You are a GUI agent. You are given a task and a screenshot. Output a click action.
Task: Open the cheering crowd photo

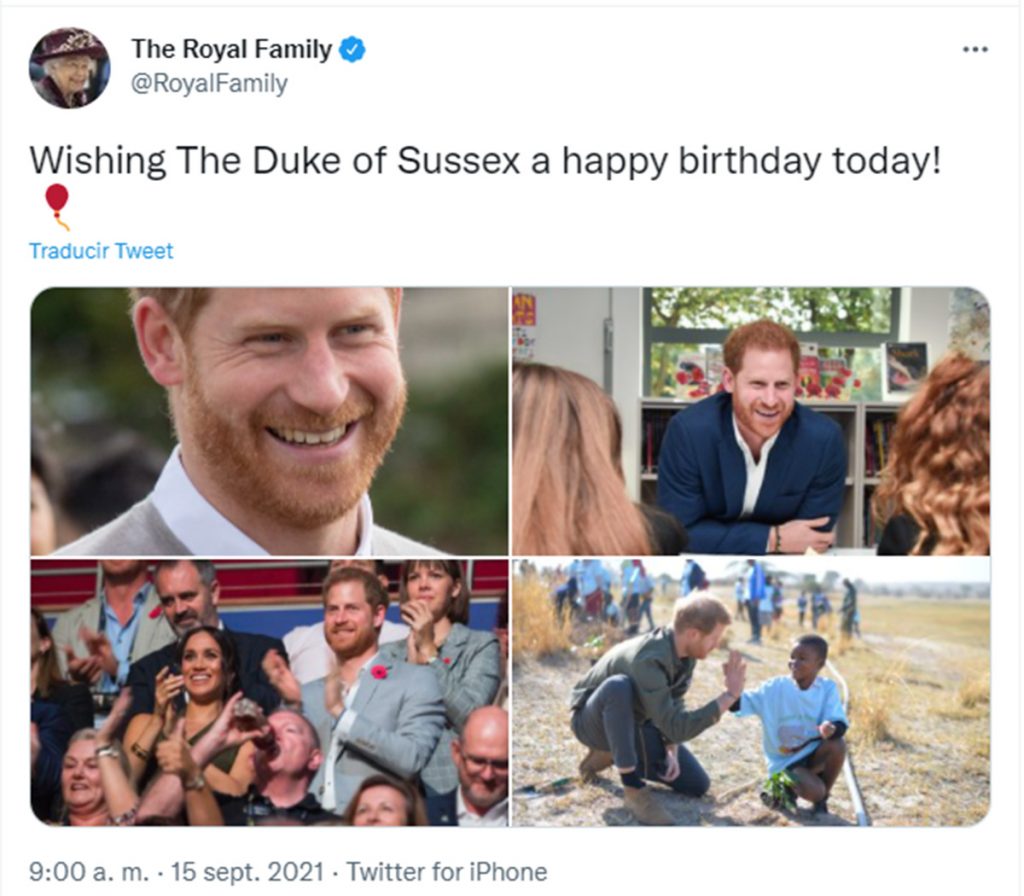click(269, 692)
